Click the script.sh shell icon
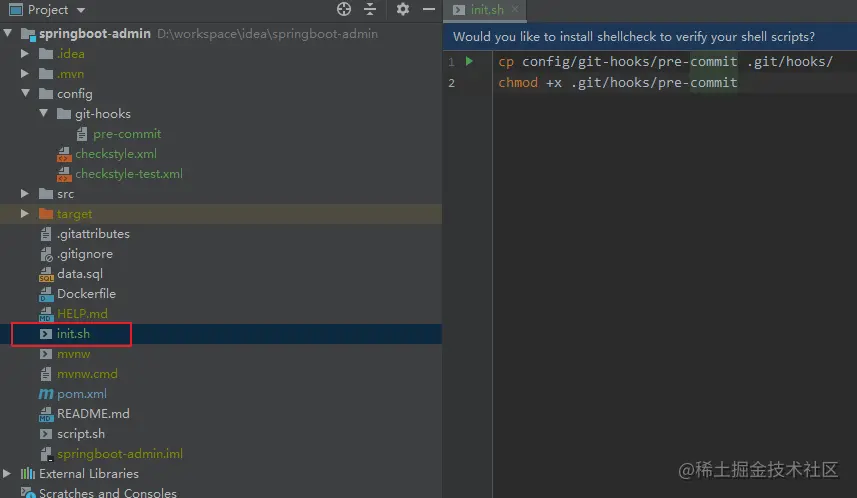 pos(46,434)
